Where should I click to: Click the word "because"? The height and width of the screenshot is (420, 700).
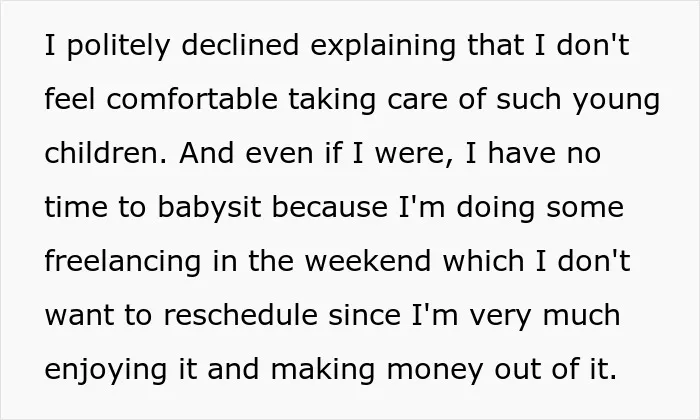(329, 207)
